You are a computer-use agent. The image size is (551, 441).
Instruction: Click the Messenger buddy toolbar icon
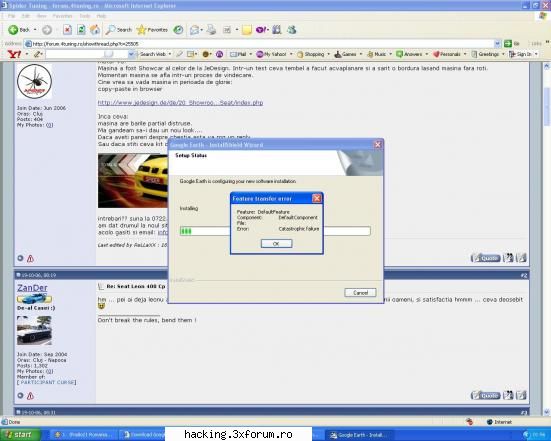[x=292, y=30]
